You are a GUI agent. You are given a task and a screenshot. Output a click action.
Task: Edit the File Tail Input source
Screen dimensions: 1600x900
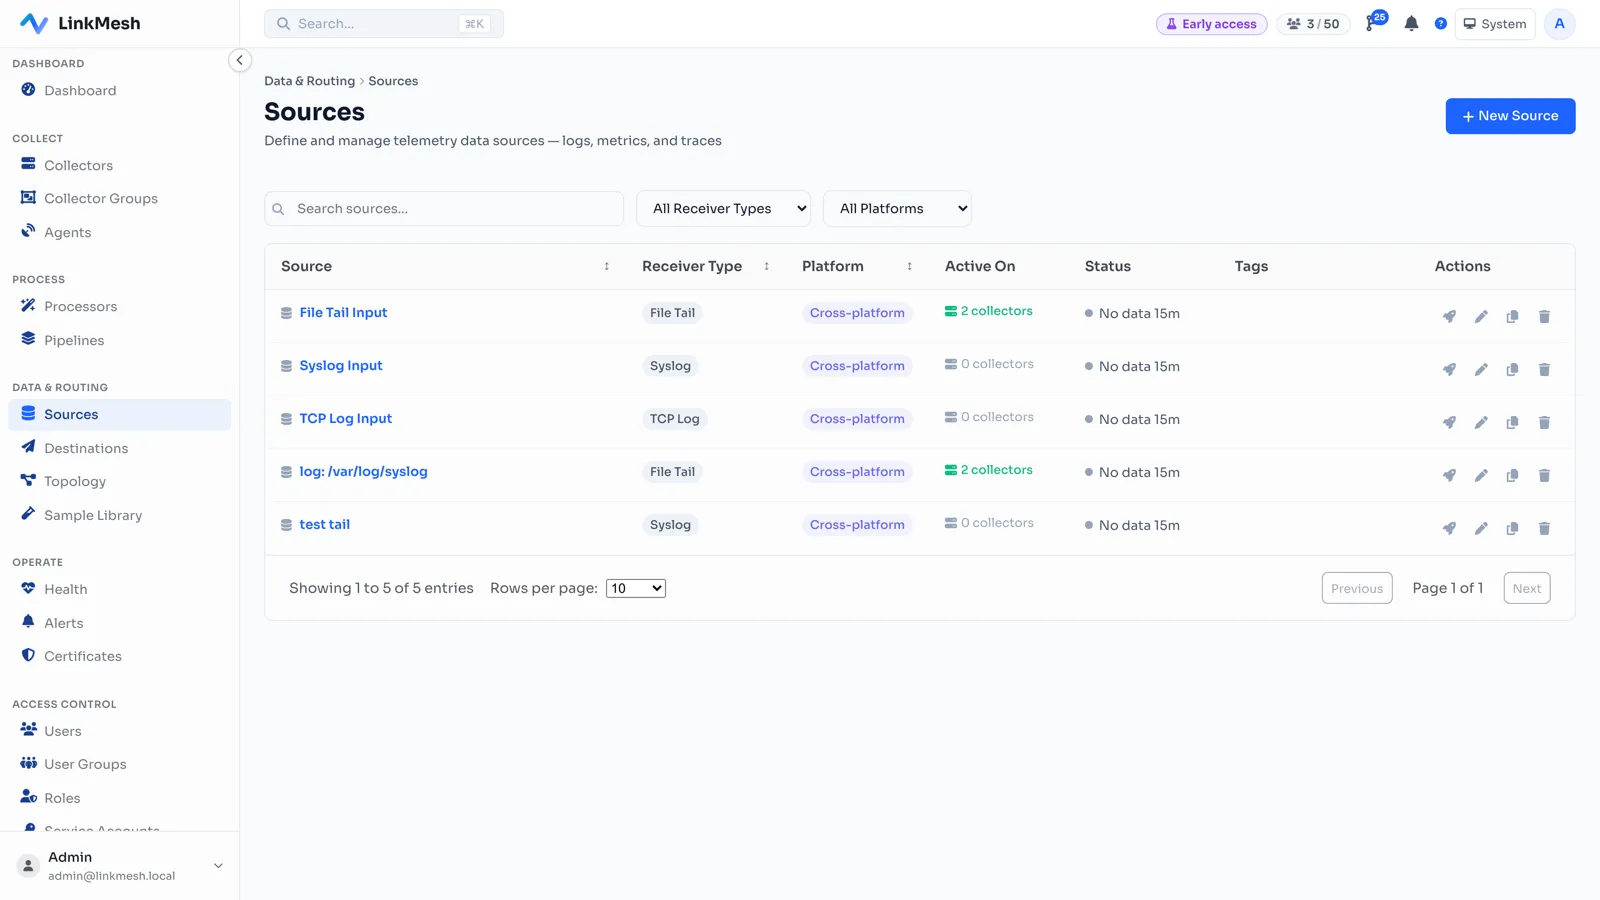(x=1481, y=317)
